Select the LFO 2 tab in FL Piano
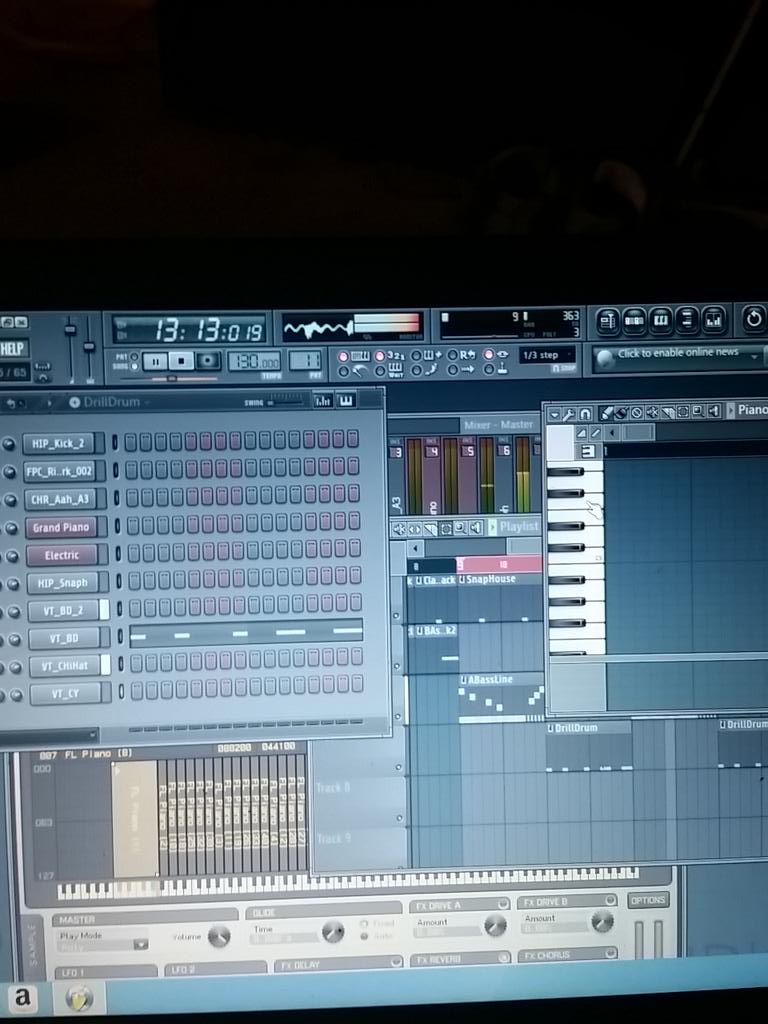 216,970
